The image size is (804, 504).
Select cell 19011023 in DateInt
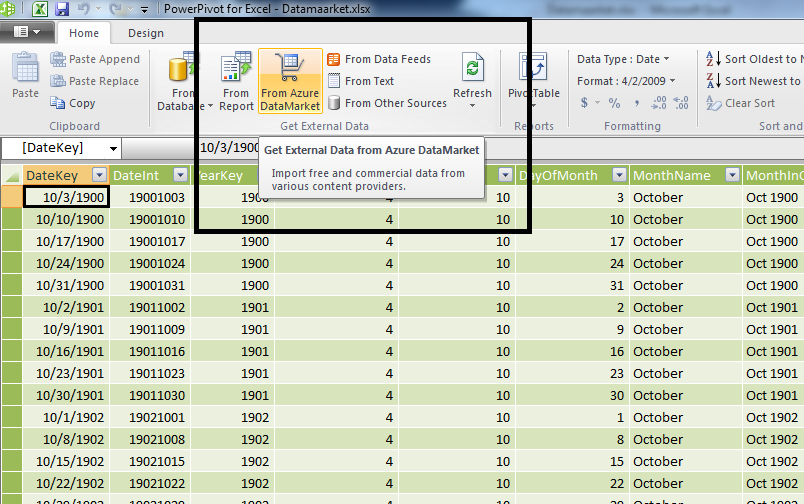(150, 374)
